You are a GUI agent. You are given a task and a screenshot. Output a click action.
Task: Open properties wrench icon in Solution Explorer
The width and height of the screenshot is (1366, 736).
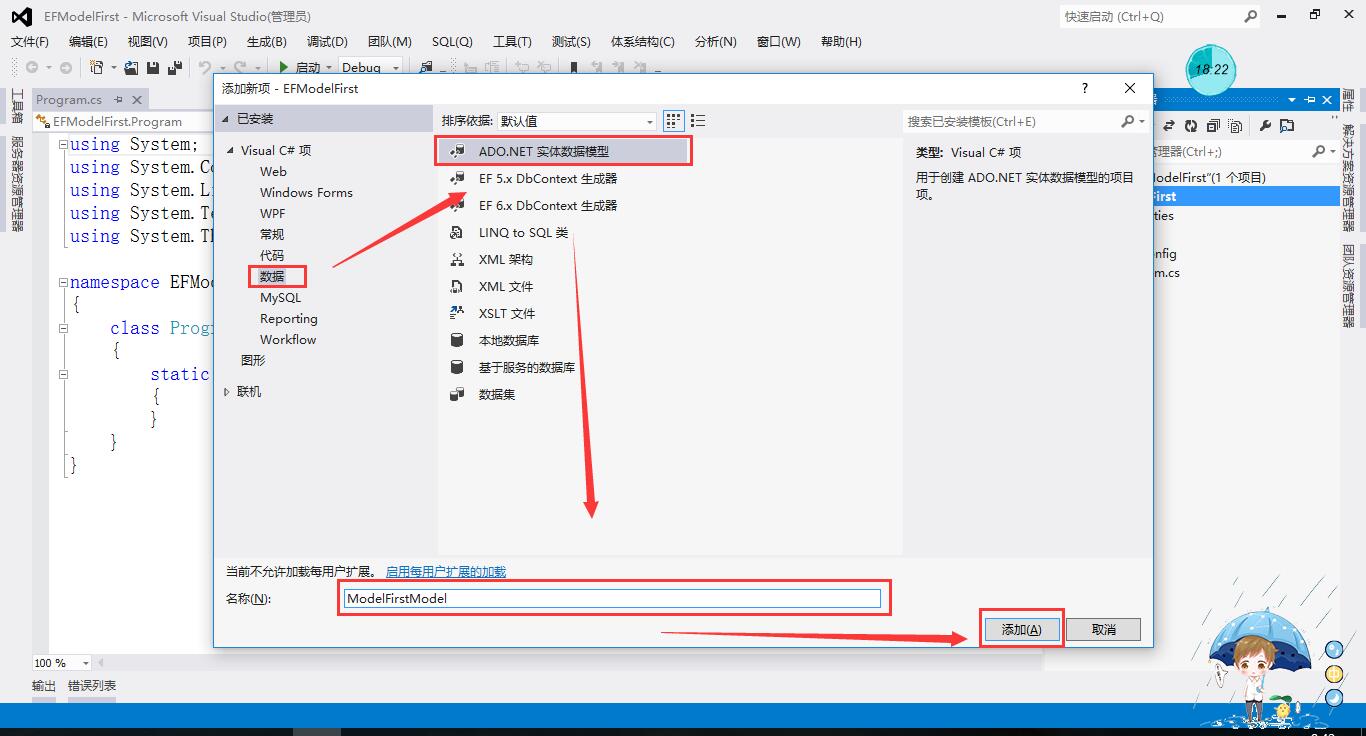pos(1264,126)
